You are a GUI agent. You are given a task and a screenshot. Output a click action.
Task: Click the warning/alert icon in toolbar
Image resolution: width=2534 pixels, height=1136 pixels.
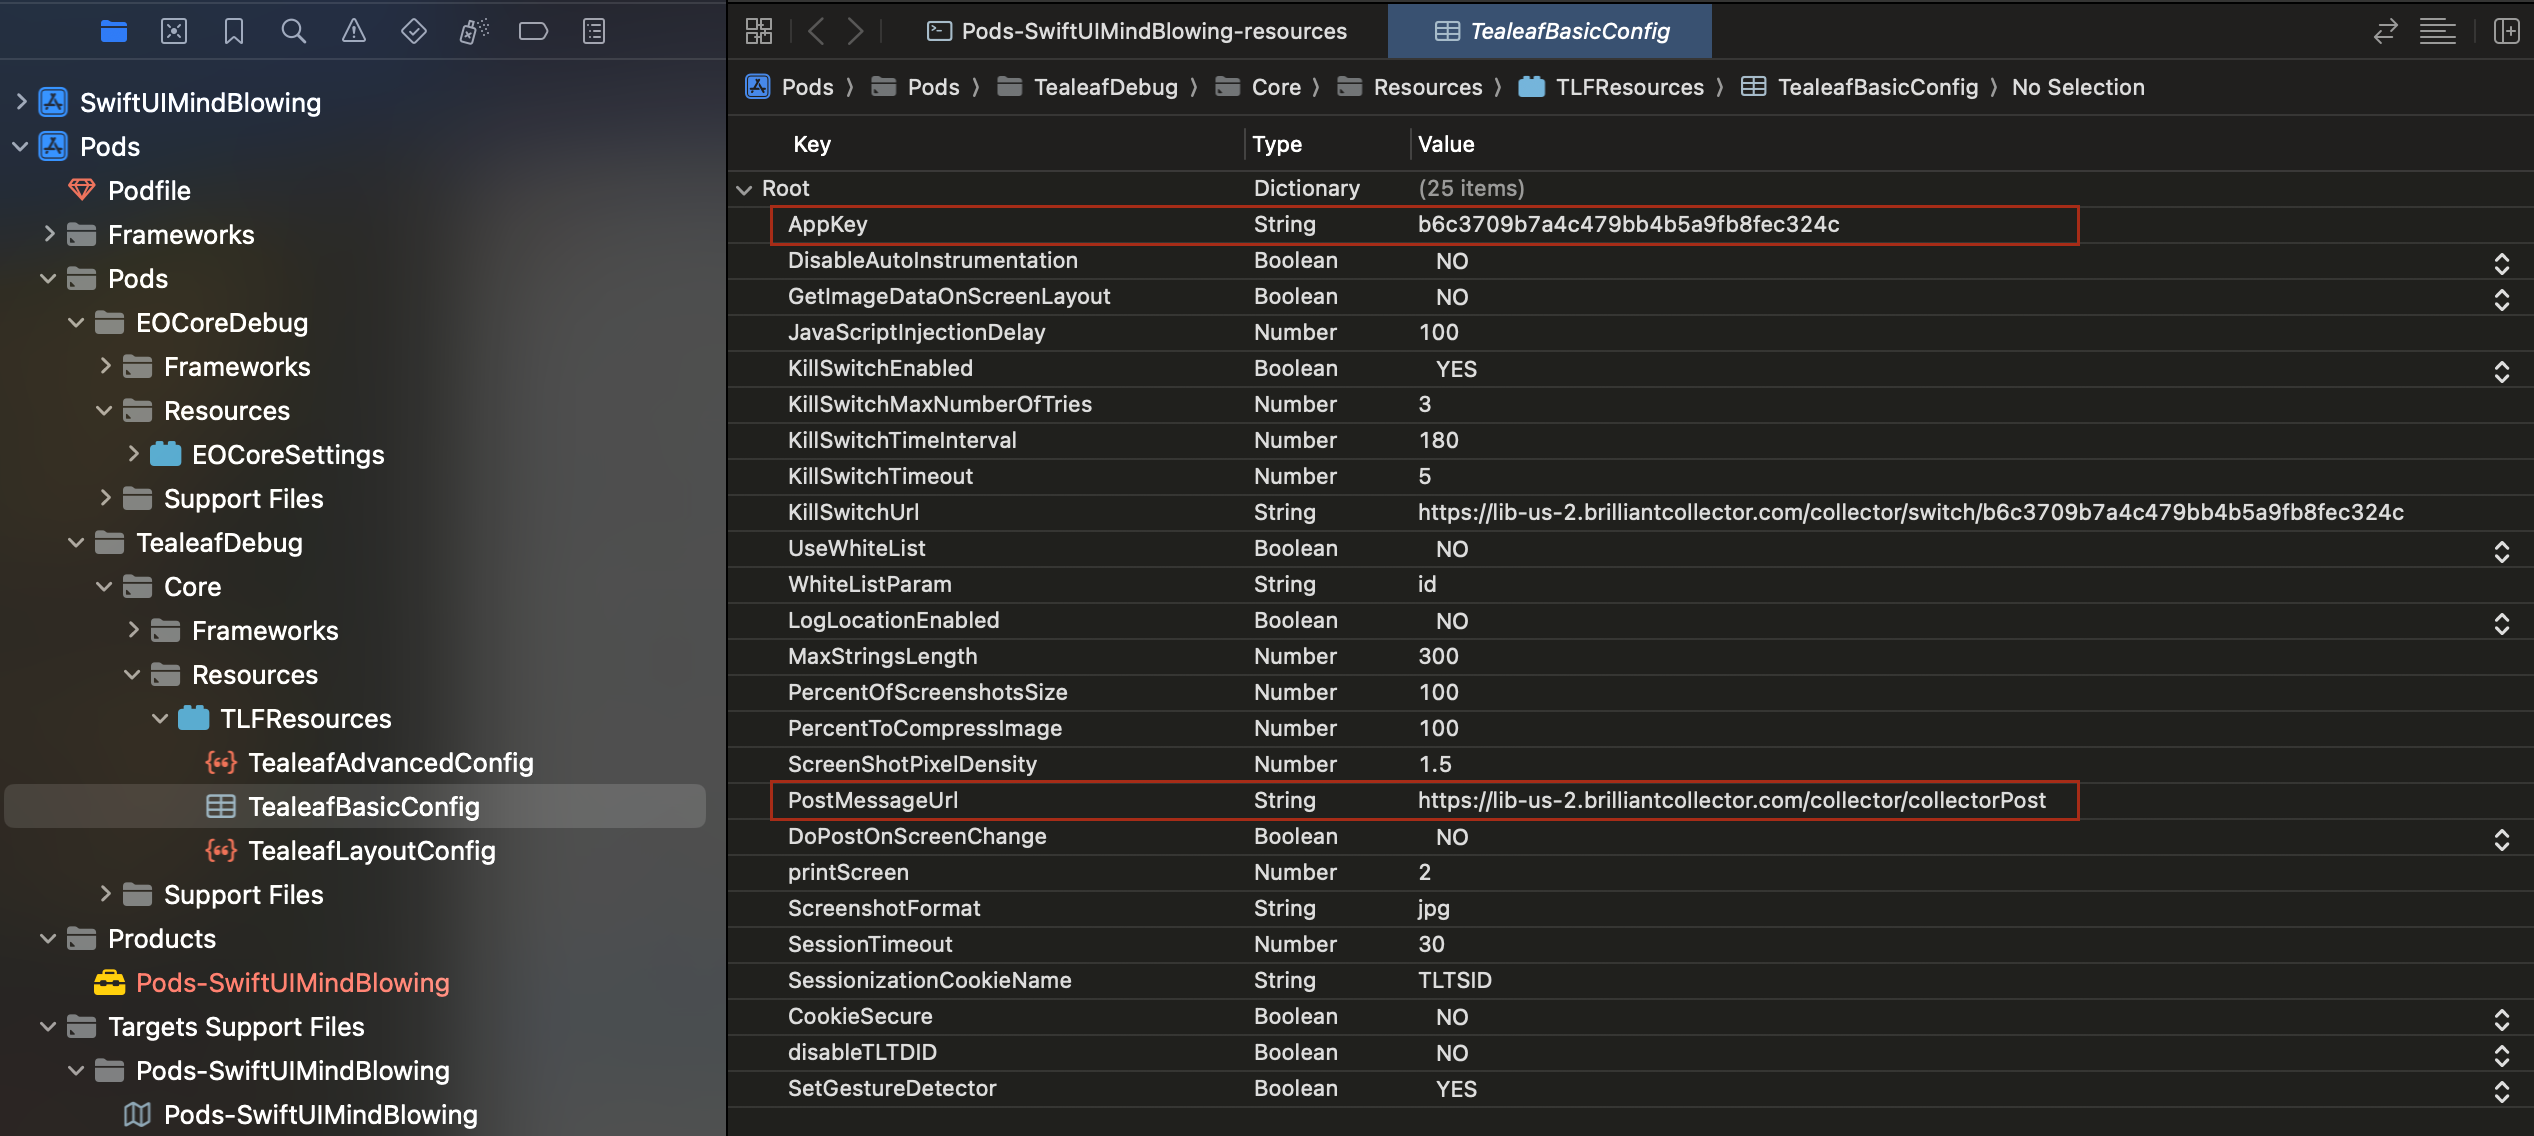point(352,31)
